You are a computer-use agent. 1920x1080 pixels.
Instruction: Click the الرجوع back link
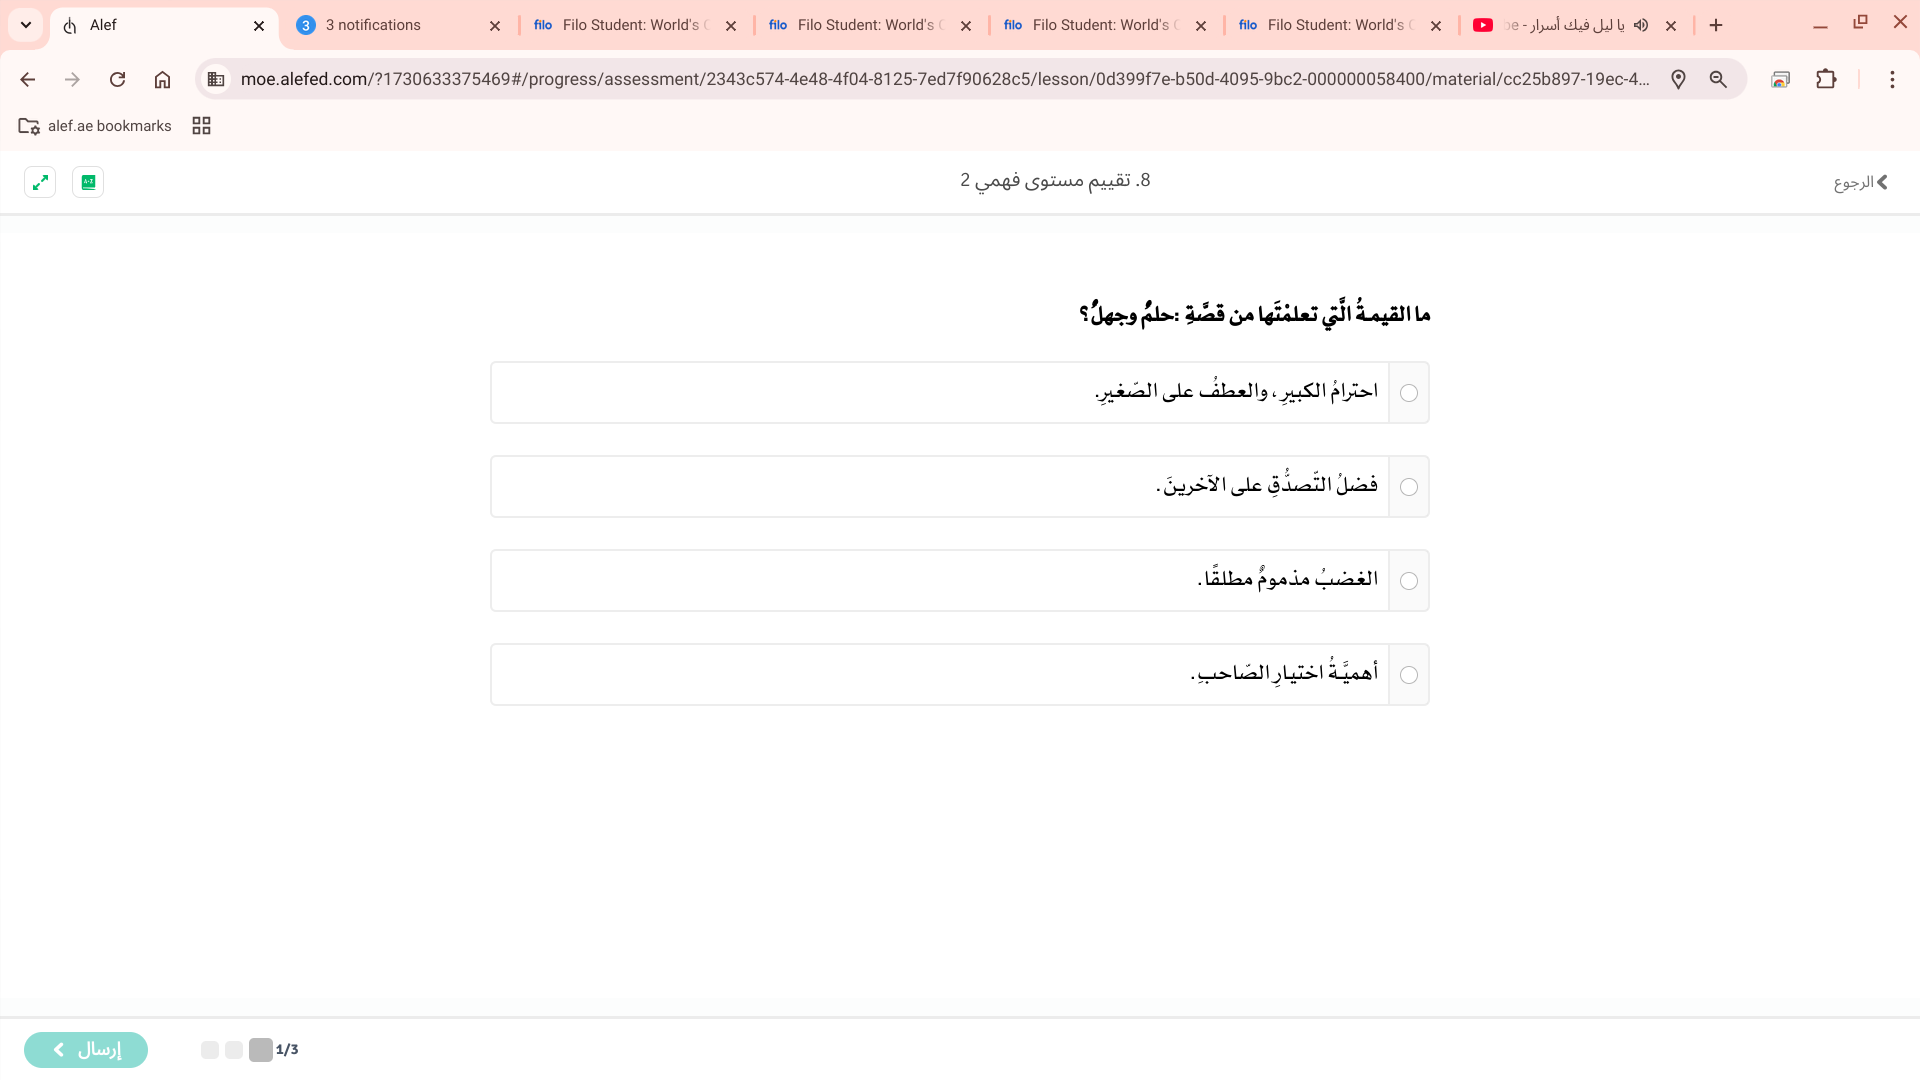pyautogui.click(x=1860, y=182)
